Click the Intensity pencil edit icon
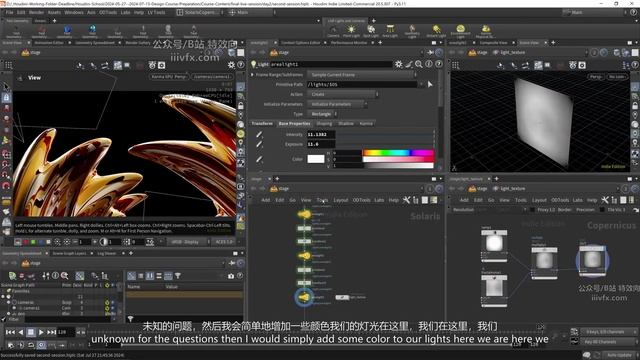Screen dimensions: 640x360 259,134
